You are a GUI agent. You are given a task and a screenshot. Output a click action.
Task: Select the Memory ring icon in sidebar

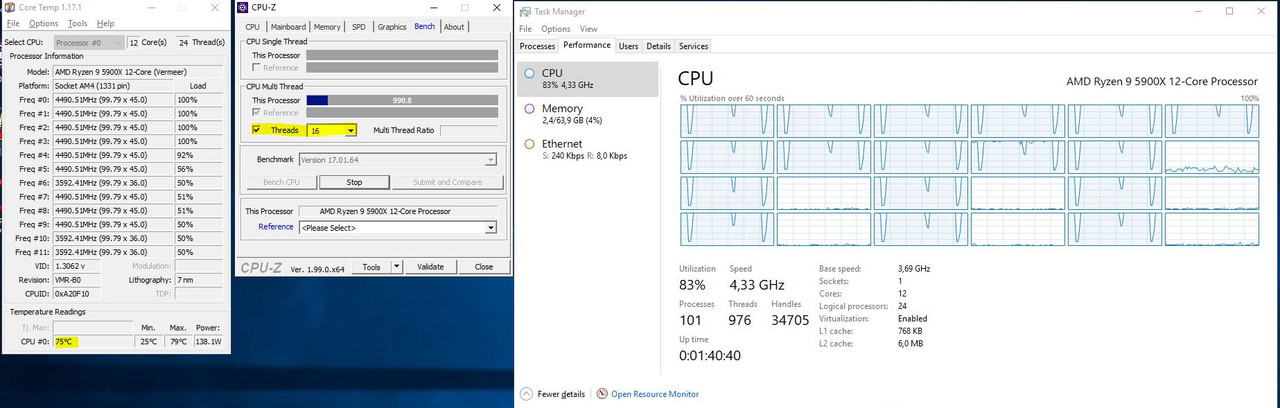point(529,108)
